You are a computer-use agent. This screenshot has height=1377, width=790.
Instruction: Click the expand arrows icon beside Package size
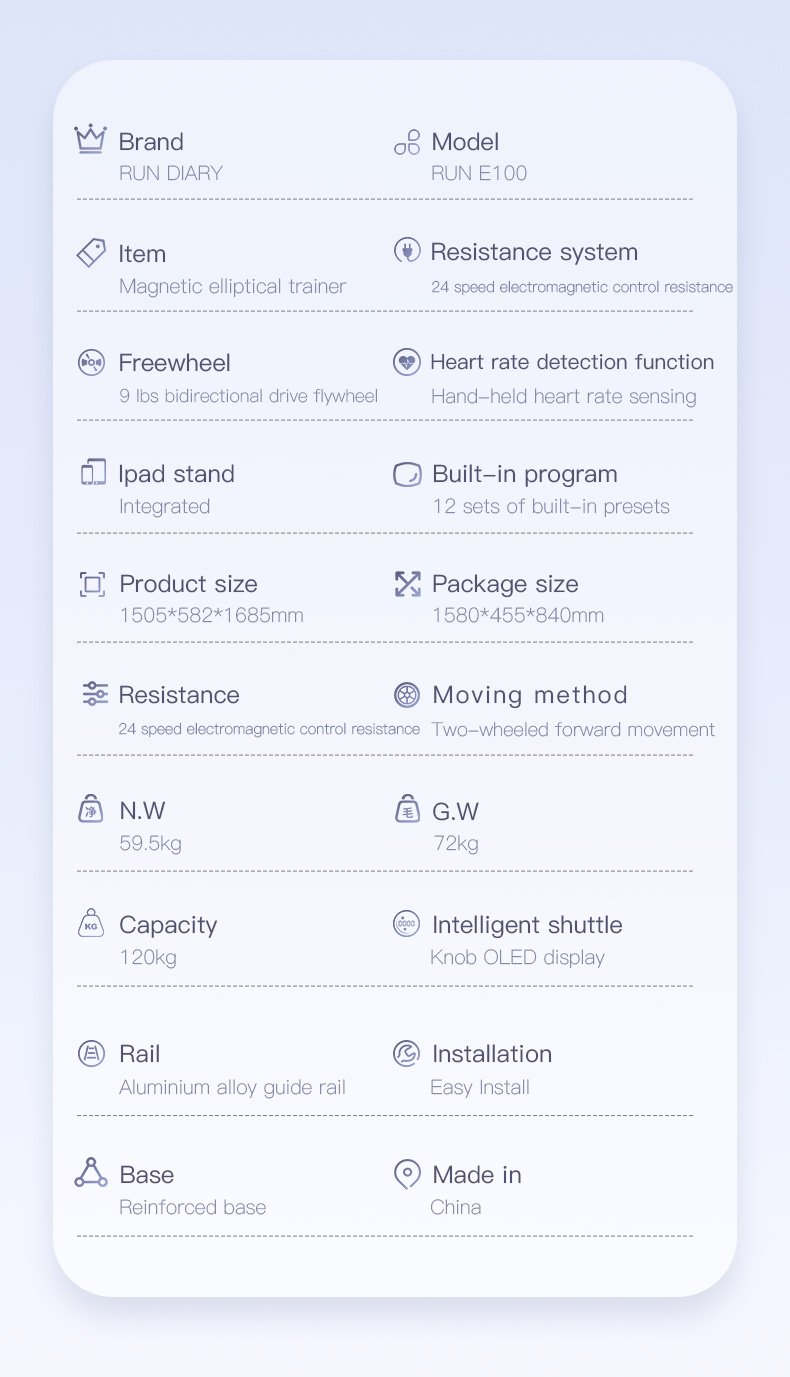click(x=407, y=584)
